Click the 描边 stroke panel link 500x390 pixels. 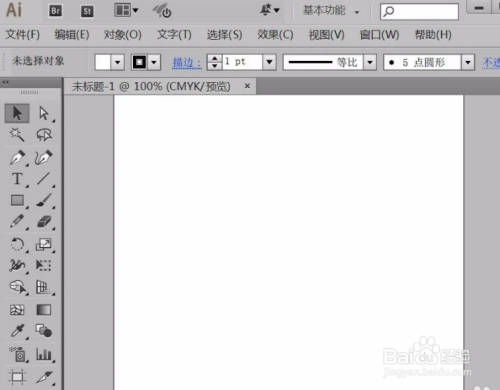pyautogui.click(x=187, y=63)
